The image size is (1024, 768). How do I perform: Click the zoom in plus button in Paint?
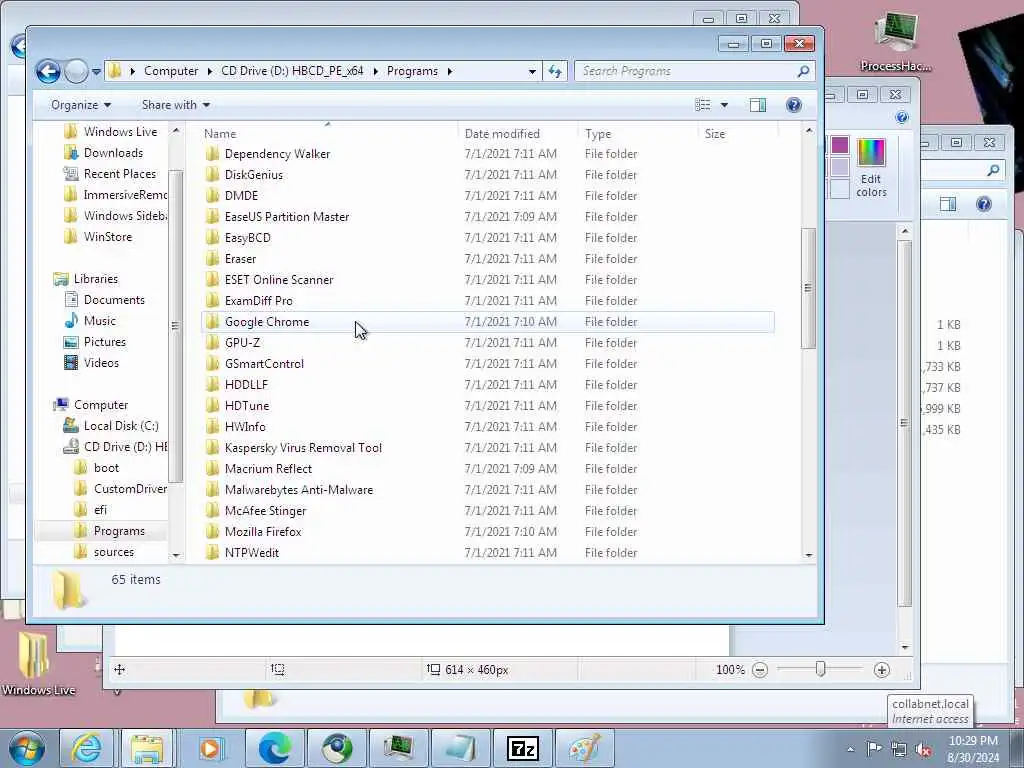click(x=882, y=669)
